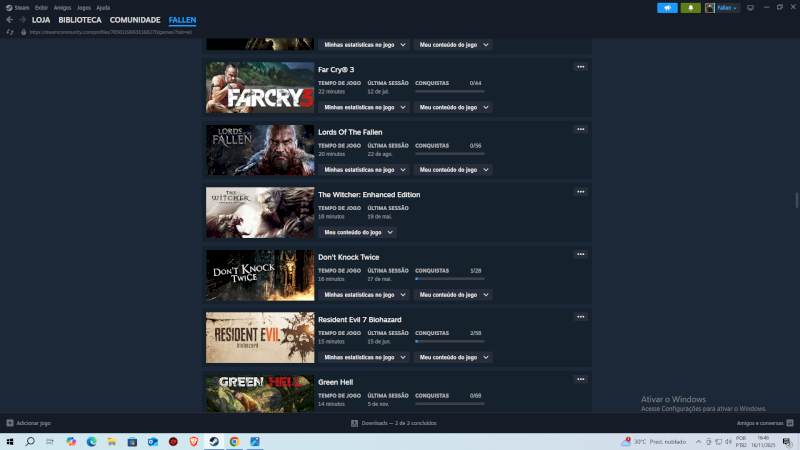800x450 pixels.
Task: Open the Fallen account dropdown
Action: tap(727, 8)
